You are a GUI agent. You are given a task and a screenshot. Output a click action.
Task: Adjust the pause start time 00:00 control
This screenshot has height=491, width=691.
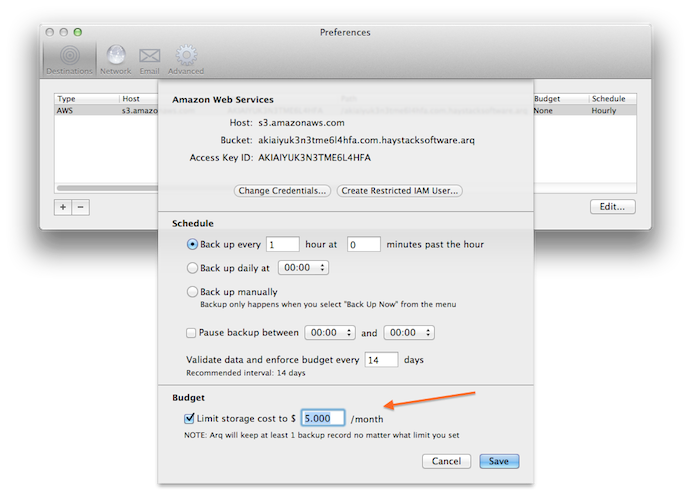330,332
